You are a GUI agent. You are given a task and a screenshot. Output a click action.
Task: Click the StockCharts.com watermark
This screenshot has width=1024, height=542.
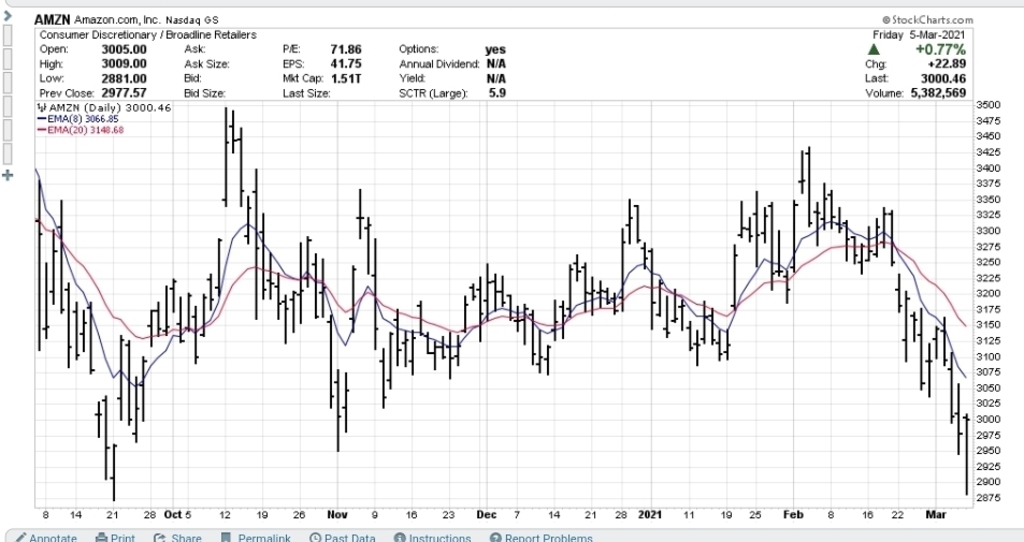point(928,19)
